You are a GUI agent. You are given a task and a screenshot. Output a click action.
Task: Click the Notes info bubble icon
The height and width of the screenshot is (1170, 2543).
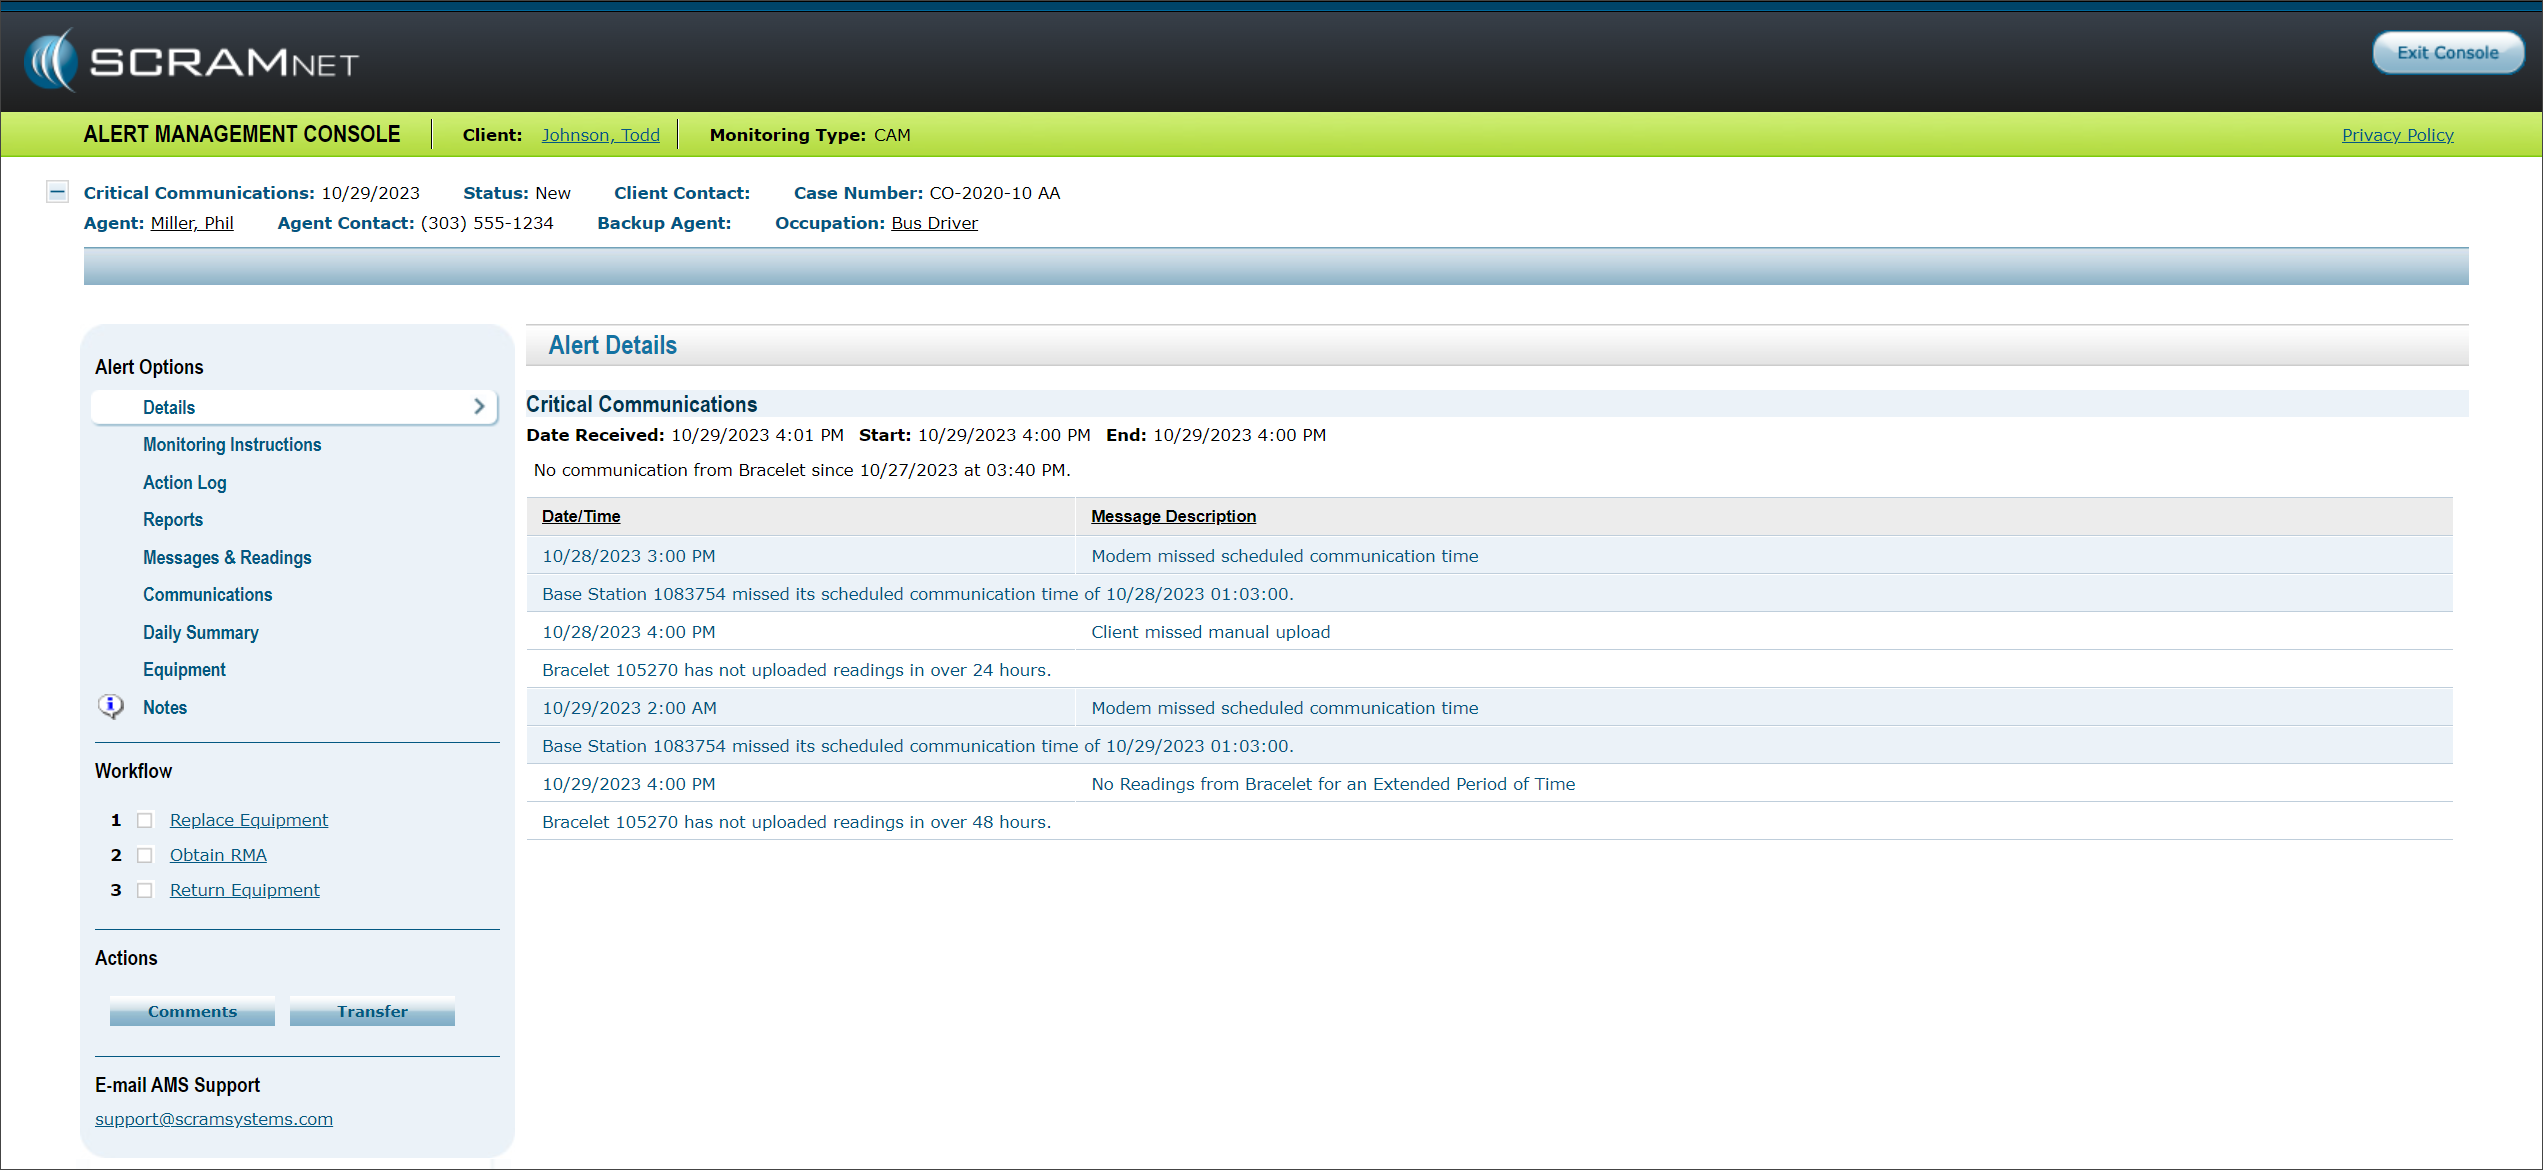coord(111,707)
